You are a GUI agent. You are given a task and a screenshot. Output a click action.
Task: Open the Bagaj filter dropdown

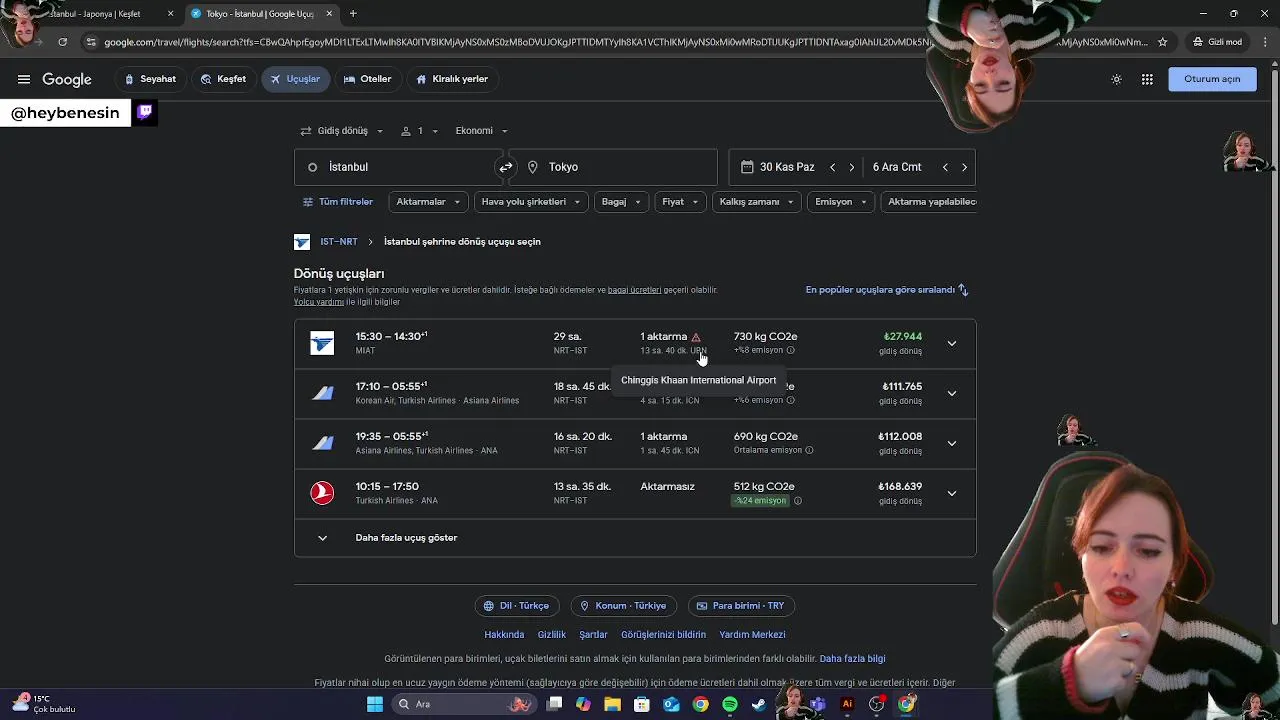coord(621,202)
